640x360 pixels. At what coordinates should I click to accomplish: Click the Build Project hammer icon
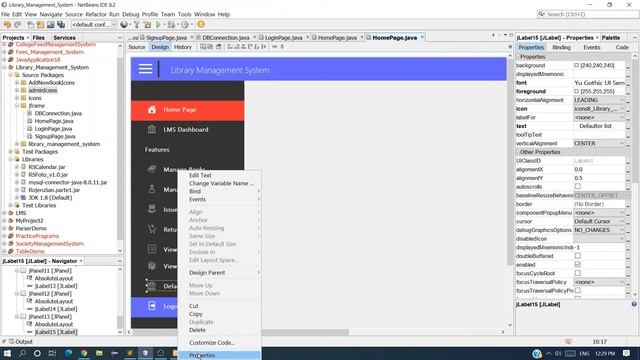(x=137, y=24)
